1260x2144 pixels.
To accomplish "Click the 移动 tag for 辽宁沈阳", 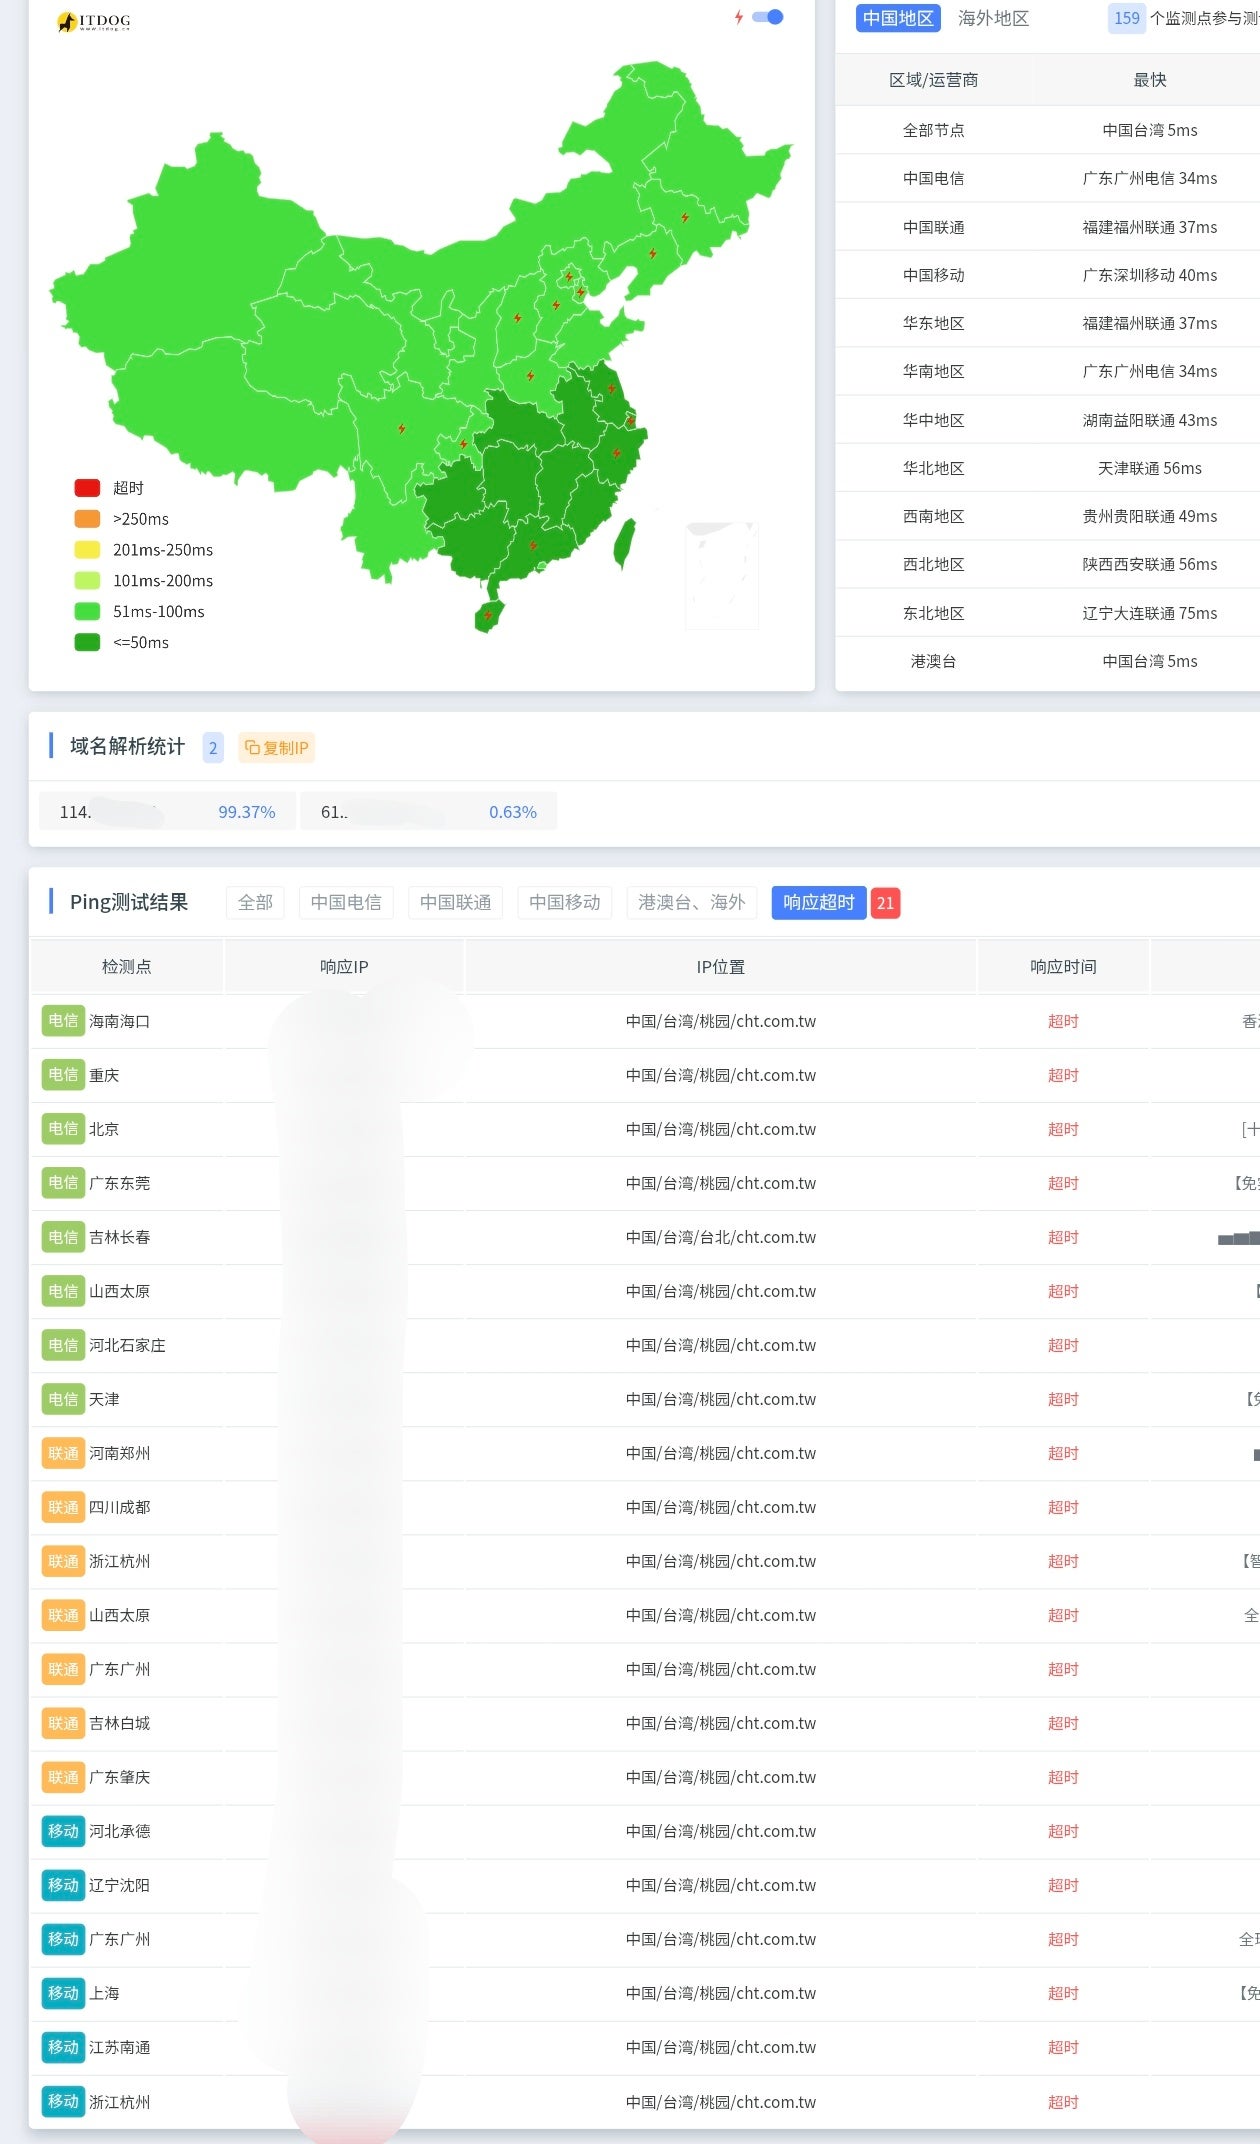I will point(63,1885).
